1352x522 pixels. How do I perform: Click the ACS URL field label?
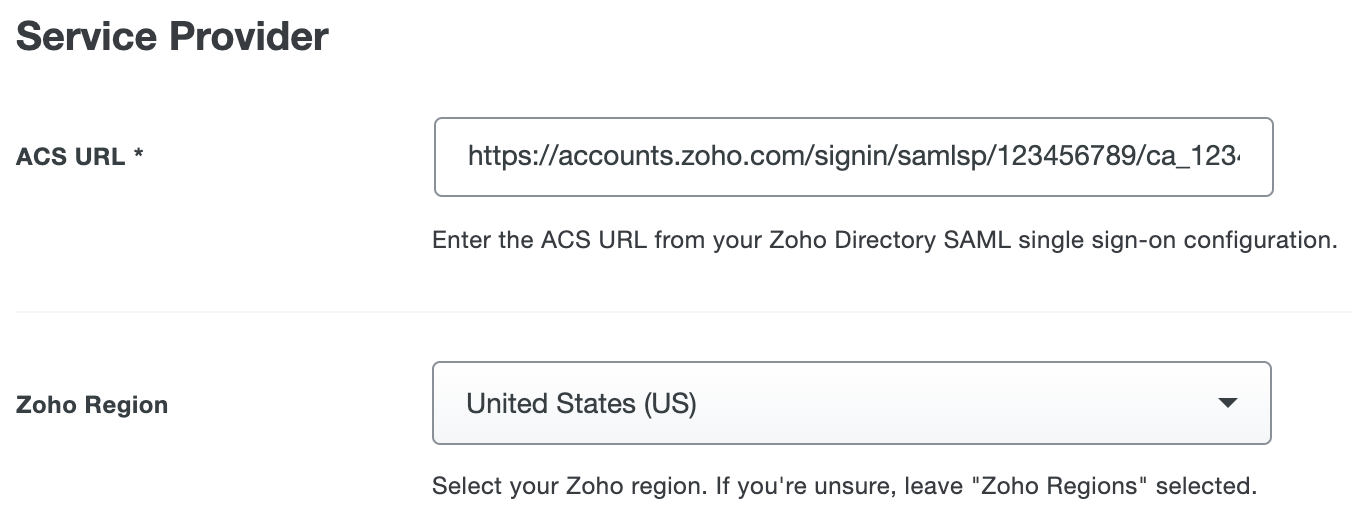[x=70, y=157]
